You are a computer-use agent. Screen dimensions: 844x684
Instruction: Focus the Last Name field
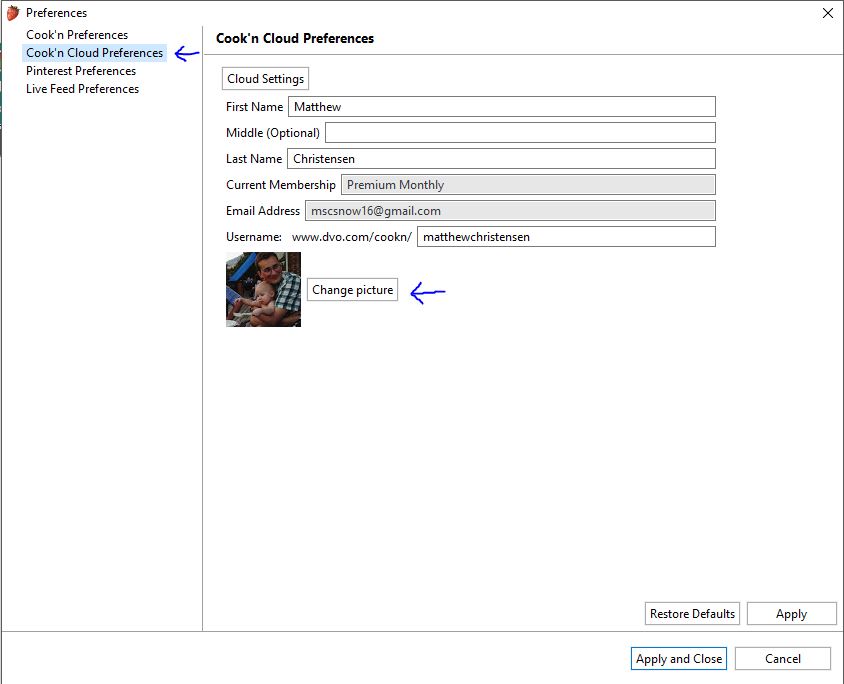(x=502, y=159)
